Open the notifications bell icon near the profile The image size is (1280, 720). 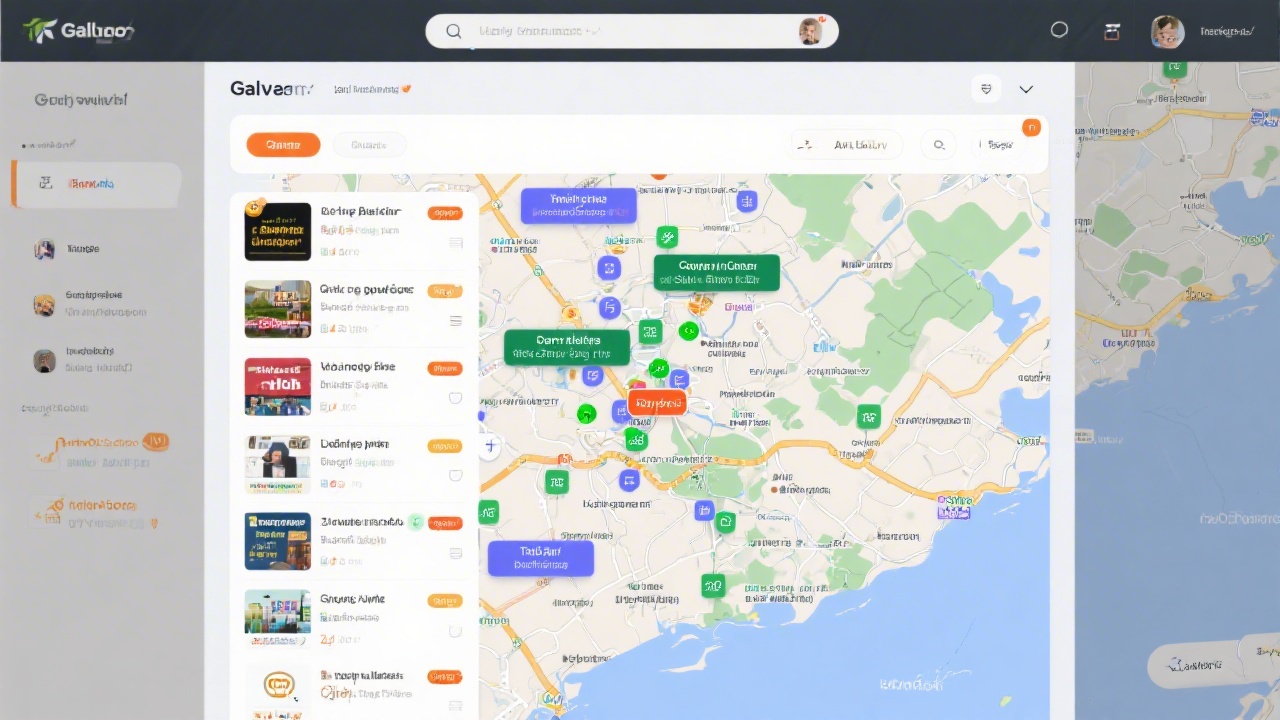point(1059,29)
